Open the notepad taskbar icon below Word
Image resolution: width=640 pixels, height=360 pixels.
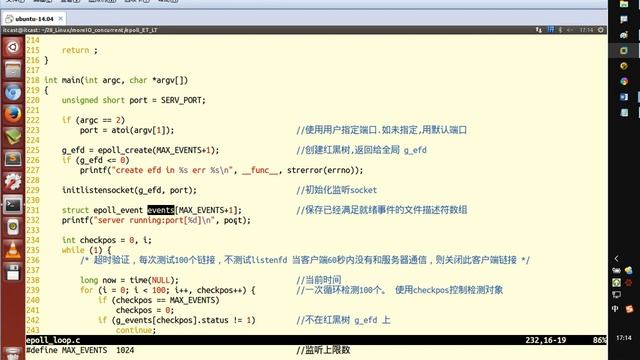[624, 112]
